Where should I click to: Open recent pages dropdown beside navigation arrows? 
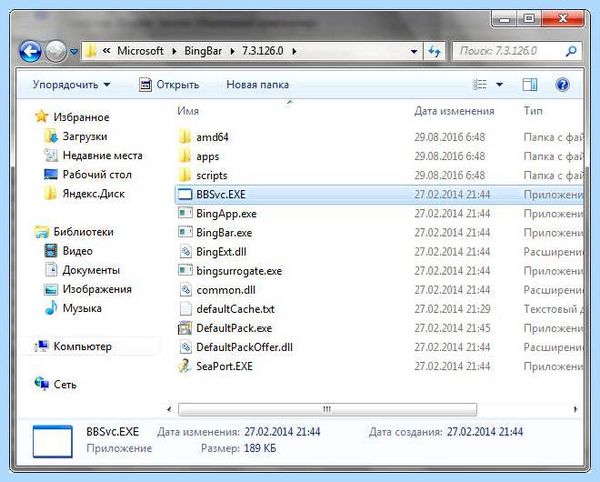coord(74,51)
